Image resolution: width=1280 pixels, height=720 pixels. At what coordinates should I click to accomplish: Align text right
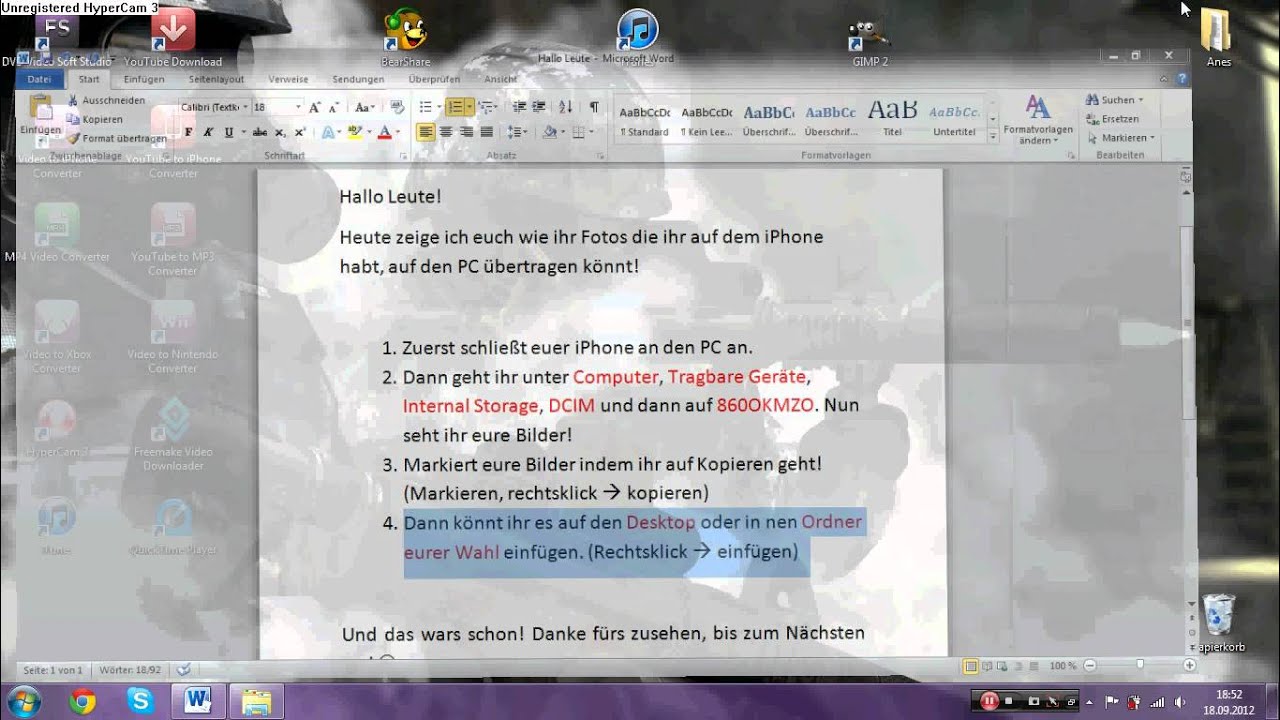click(466, 132)
